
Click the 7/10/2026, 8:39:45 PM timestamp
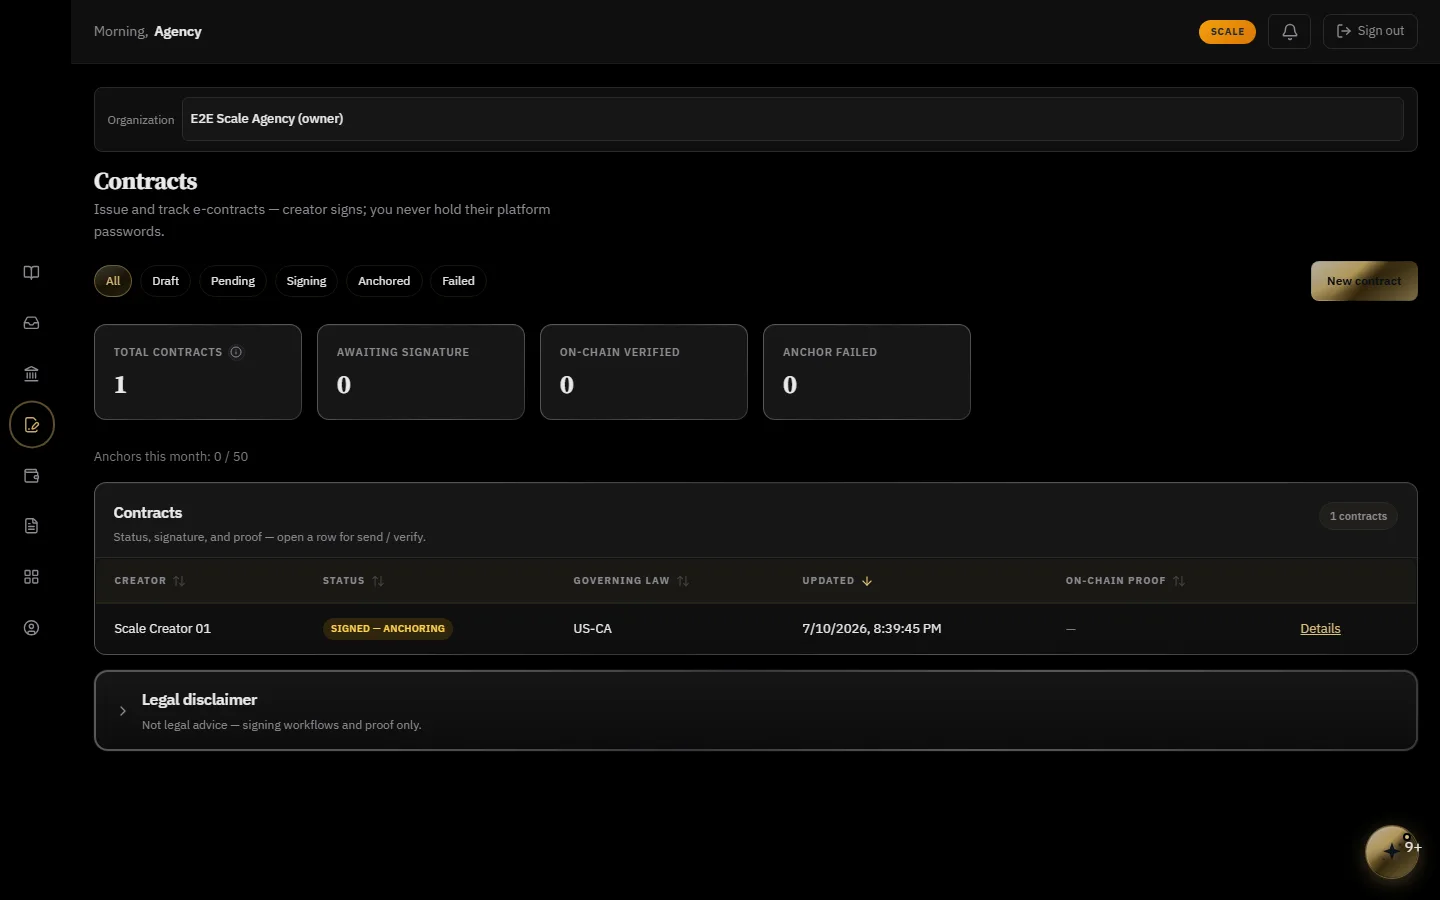coord(872,629)
